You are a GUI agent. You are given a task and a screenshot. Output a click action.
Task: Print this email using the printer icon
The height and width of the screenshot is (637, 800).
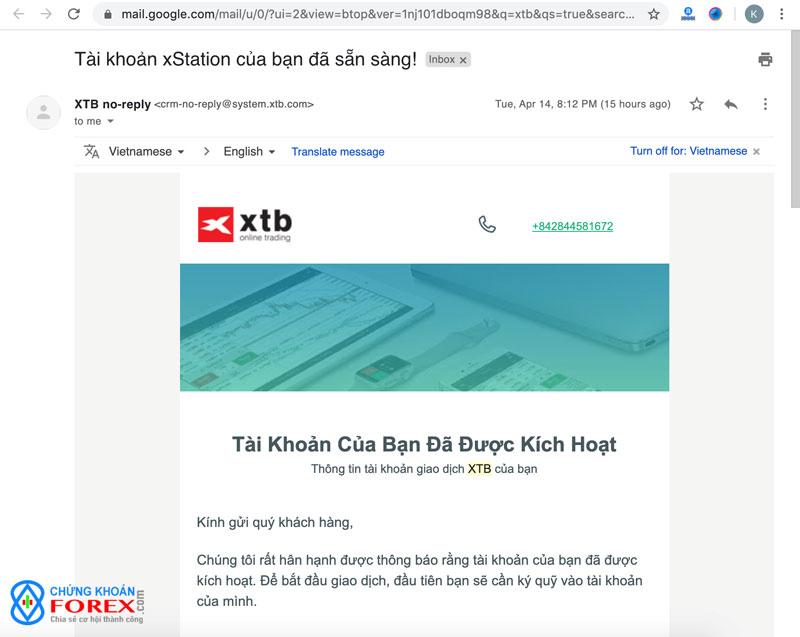pyautogui.click(x=765, y=59)
